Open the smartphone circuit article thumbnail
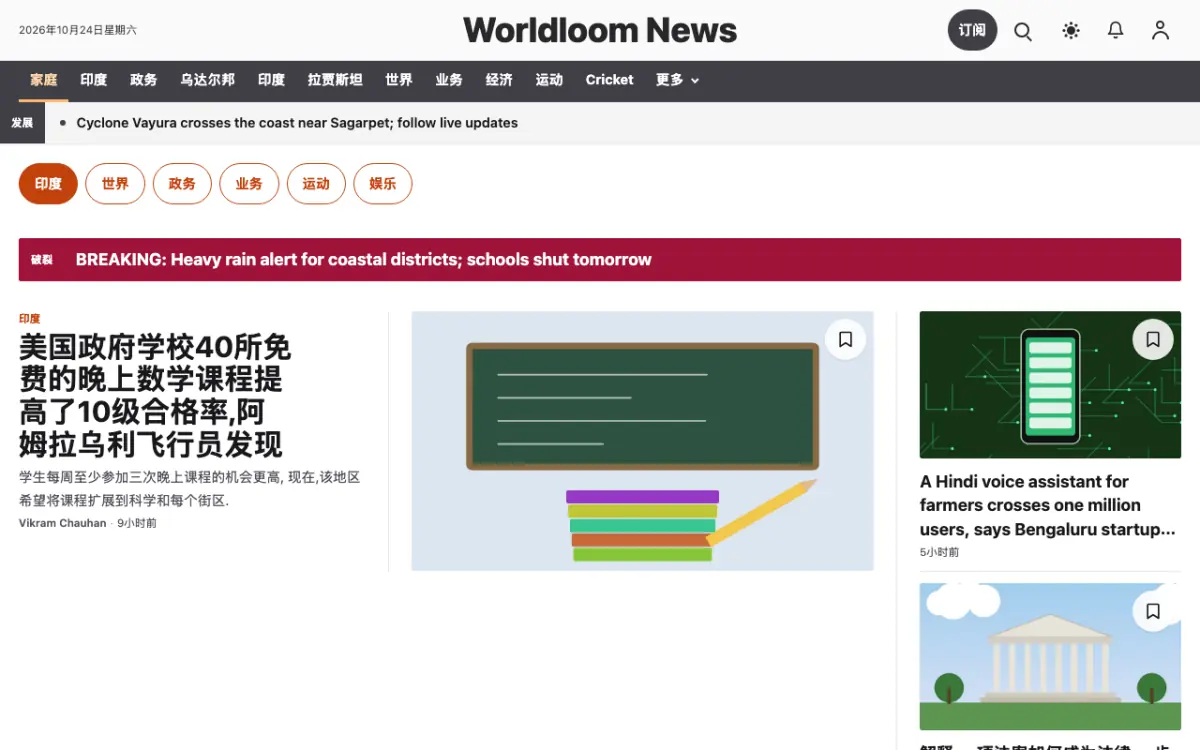The width and height of the screenshot is (1200, 750). [1050, 385]
